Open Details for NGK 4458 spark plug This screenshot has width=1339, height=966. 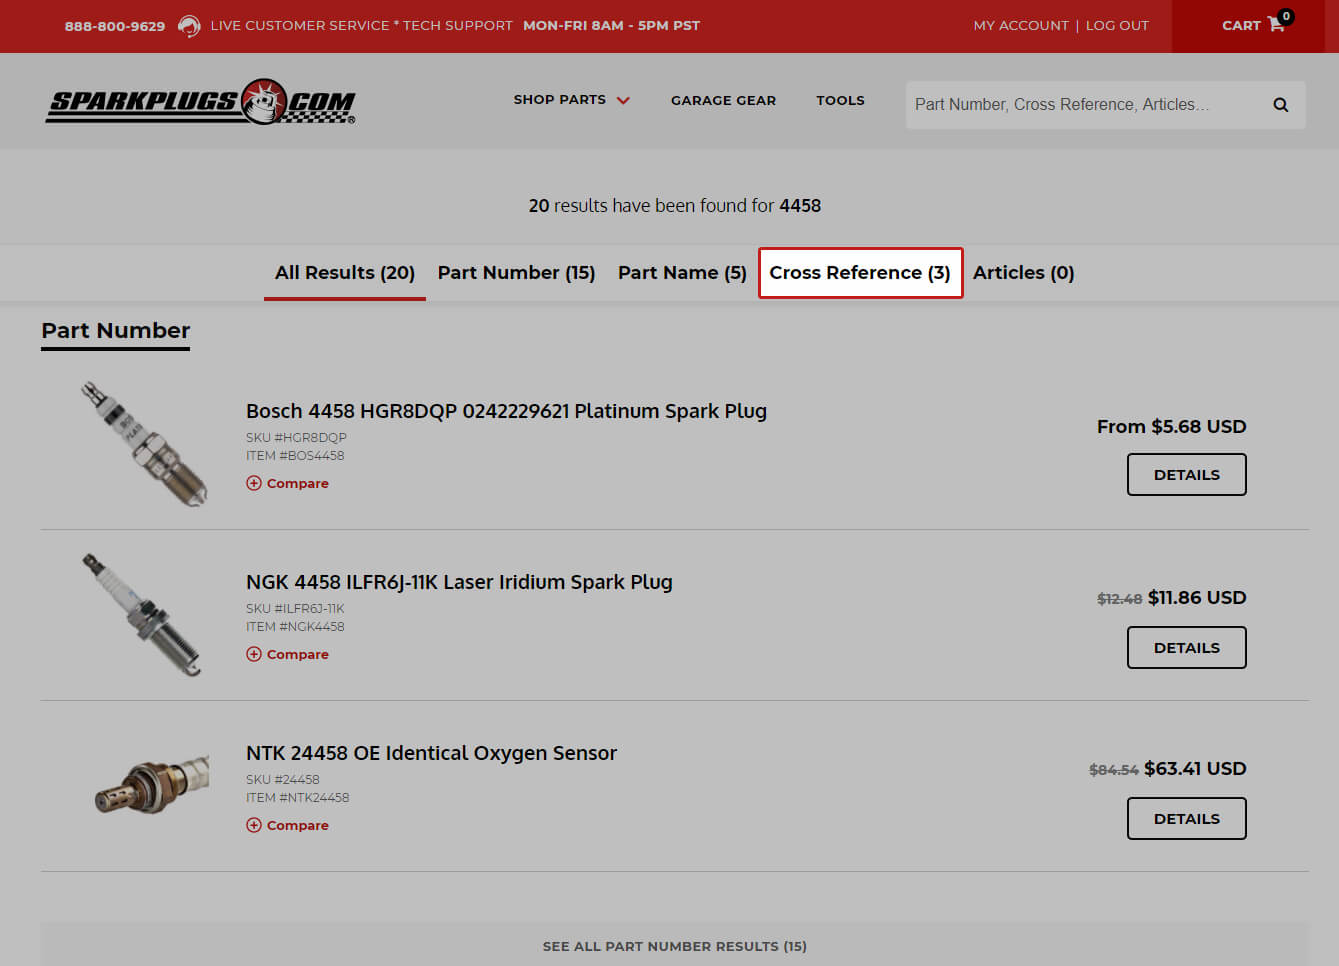1187,648
